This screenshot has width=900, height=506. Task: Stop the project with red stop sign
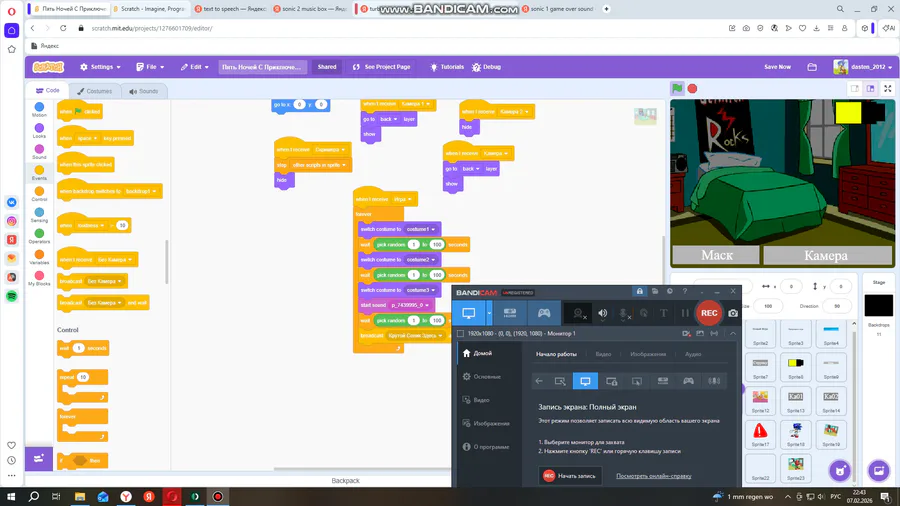tap(692, 88)
